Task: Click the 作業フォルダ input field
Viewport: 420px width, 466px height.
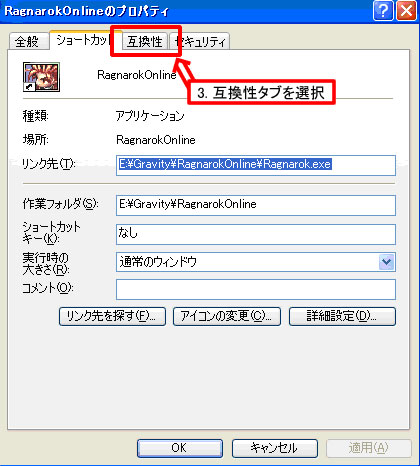Action: click(x=256, y=205)
